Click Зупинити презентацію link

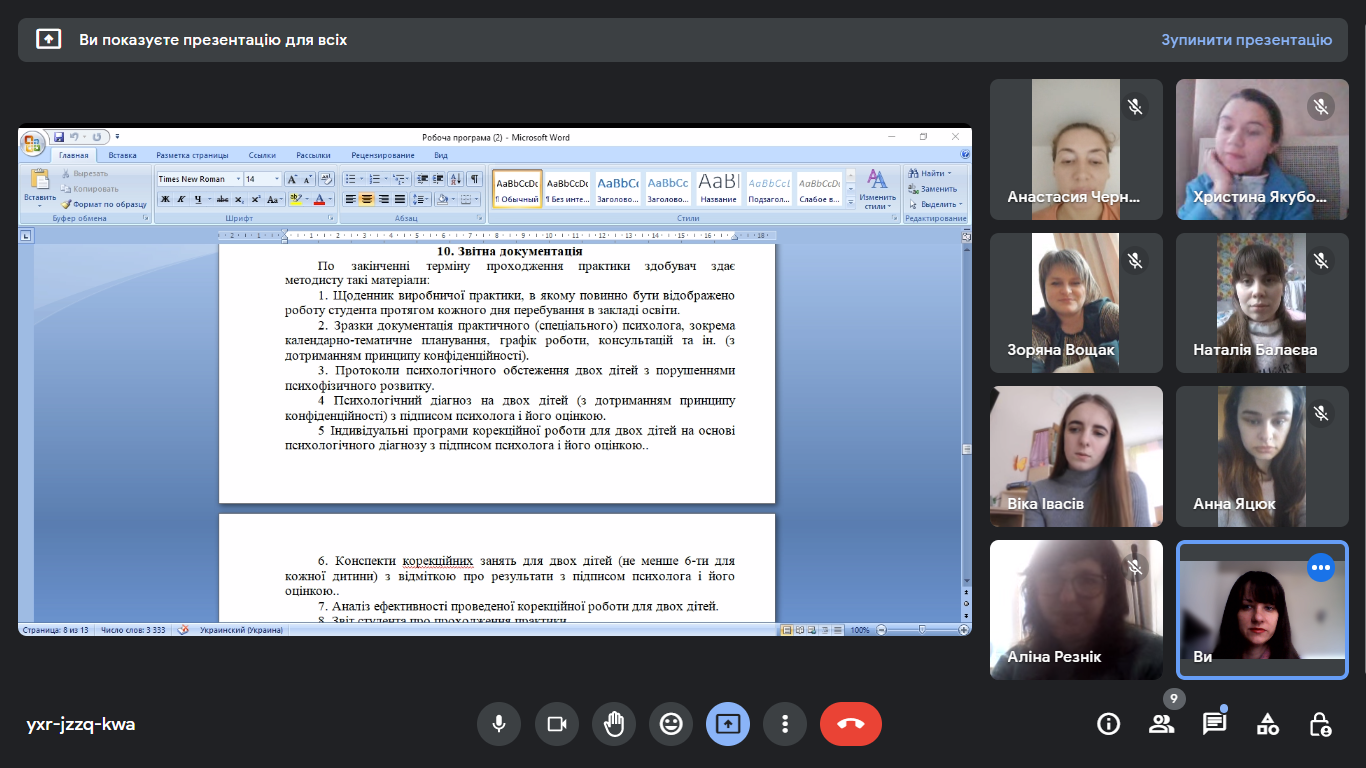1246,40
